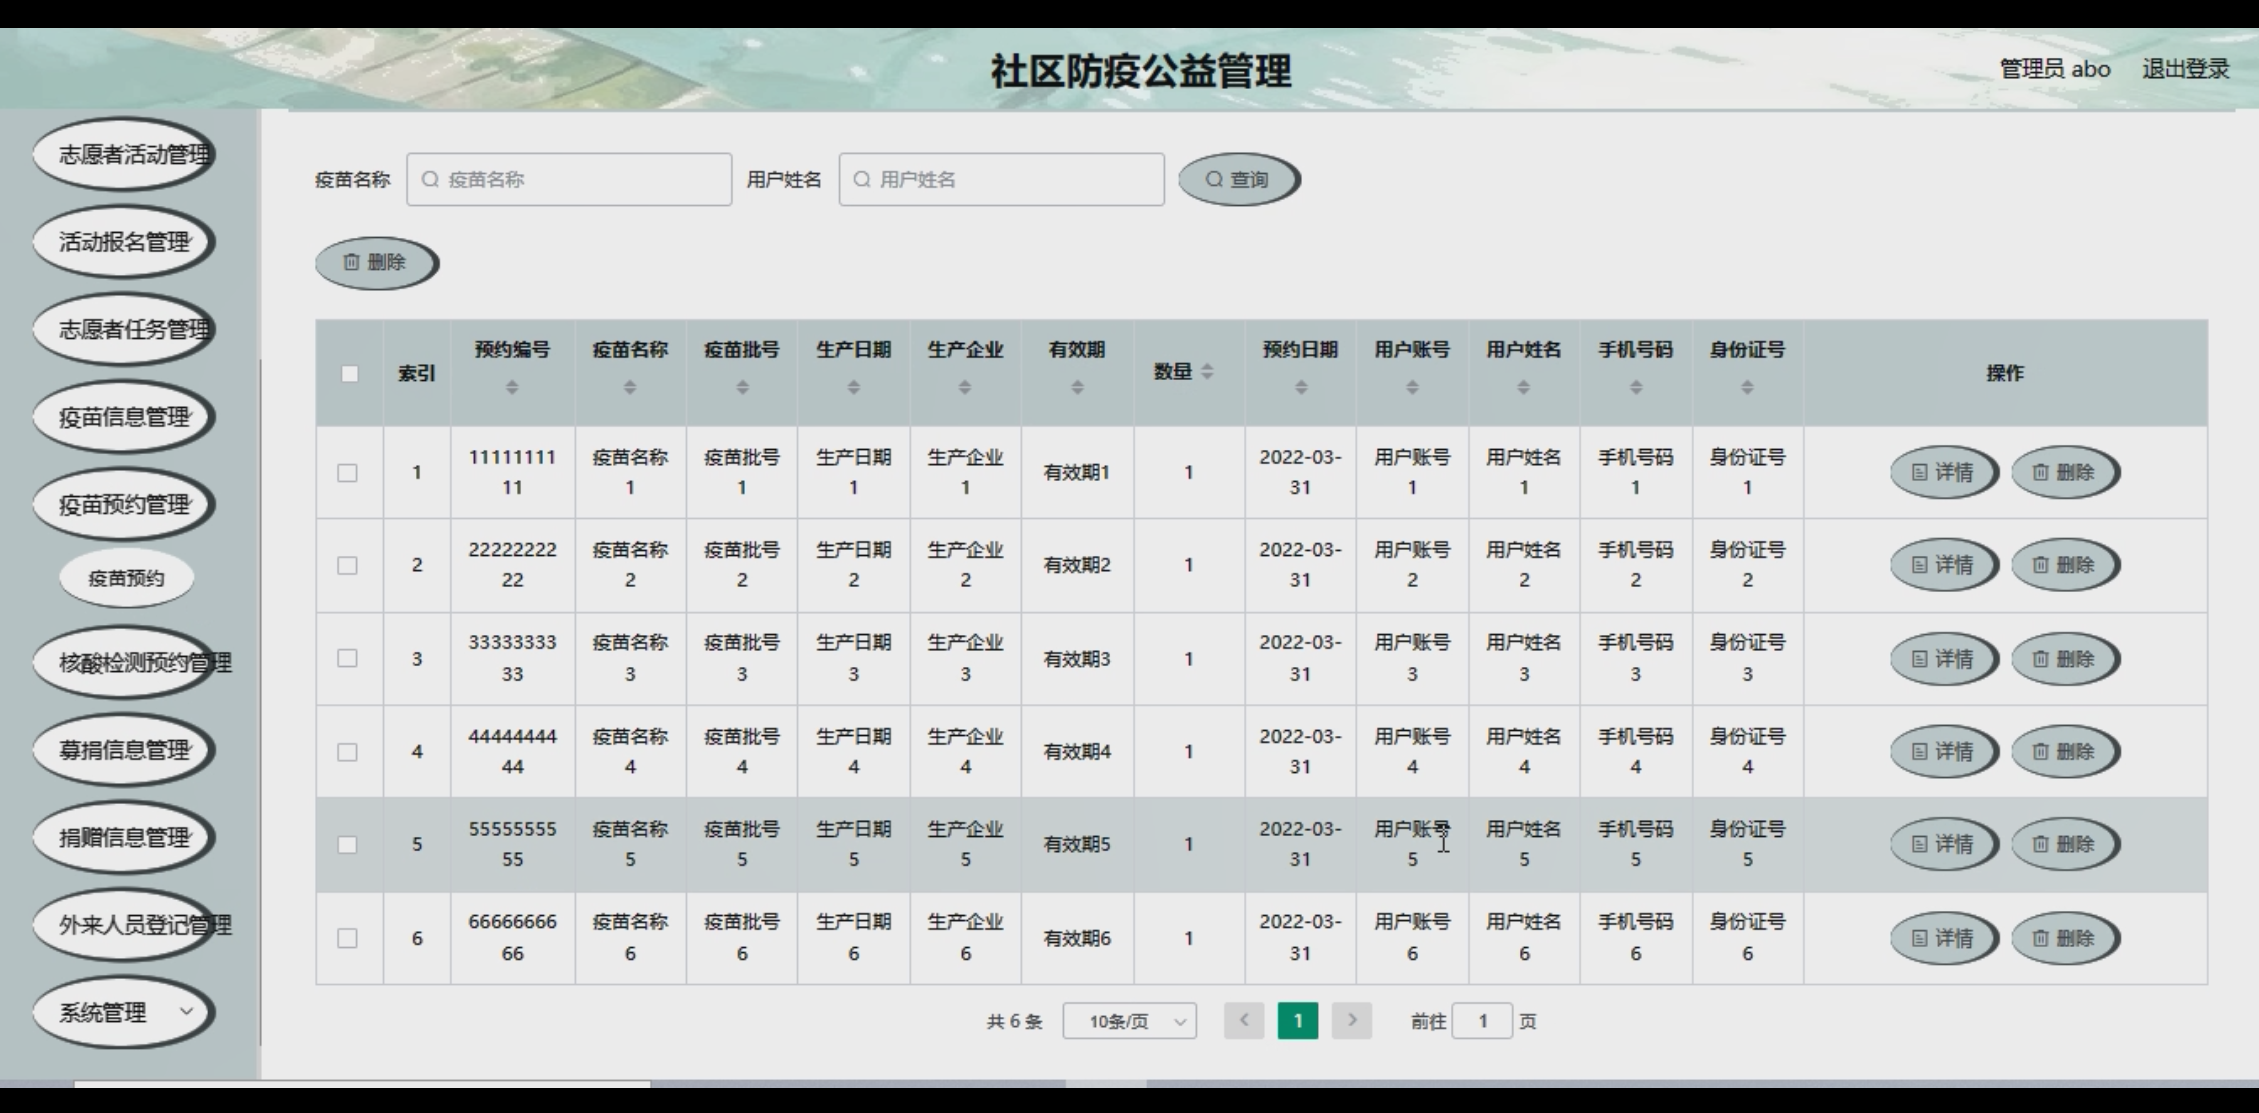Click the 退出登录 link
Screen dimensions: 2259x1113
tap(2185, 69)
